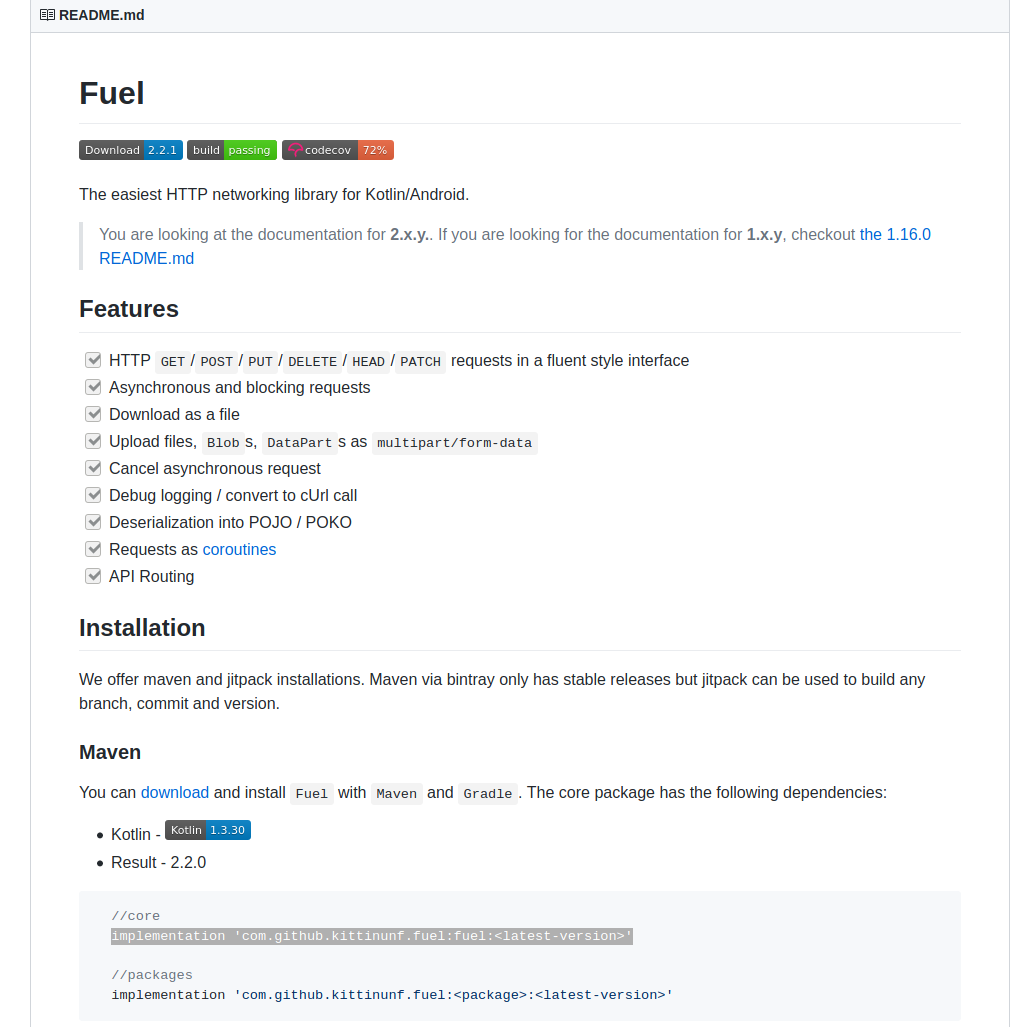The width and height of the screenshot is (1036, 1027).
Task: Click the download hyperlink under Maven
Action: click(175, 792)
